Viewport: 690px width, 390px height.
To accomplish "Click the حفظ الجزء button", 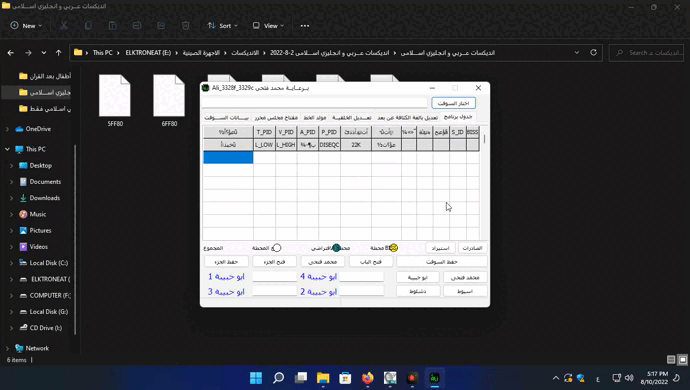I will coord(226,262).
